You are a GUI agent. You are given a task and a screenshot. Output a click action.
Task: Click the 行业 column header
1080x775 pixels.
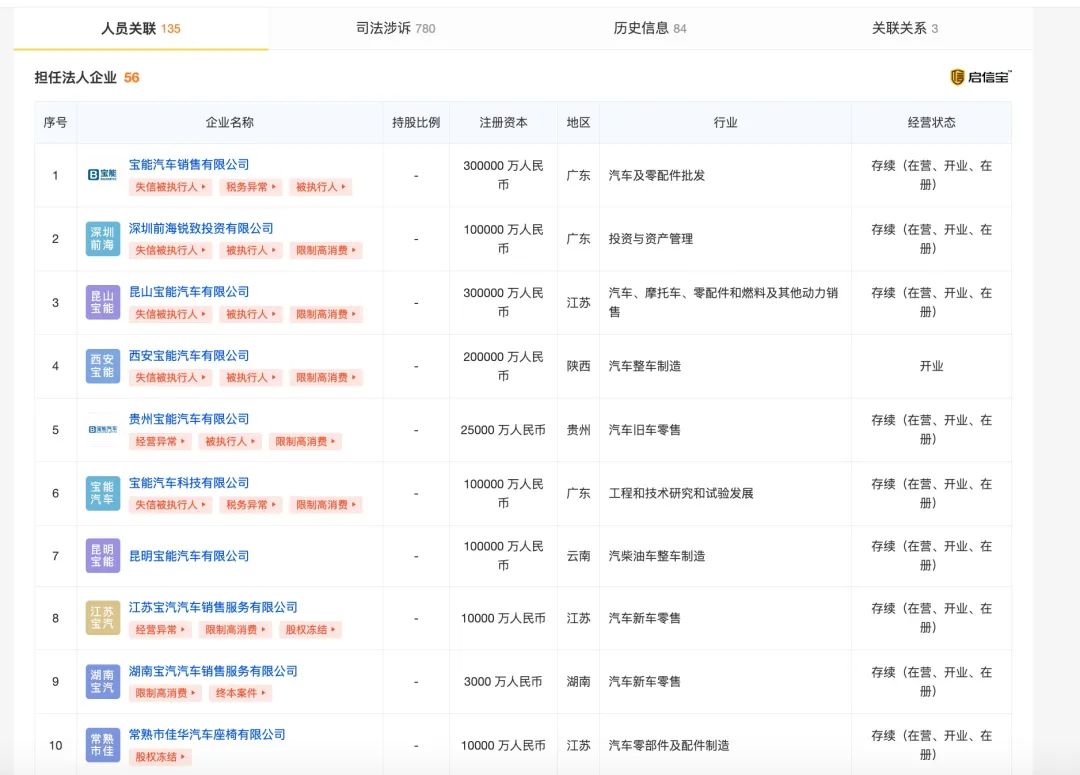click(x=725, y=123)
